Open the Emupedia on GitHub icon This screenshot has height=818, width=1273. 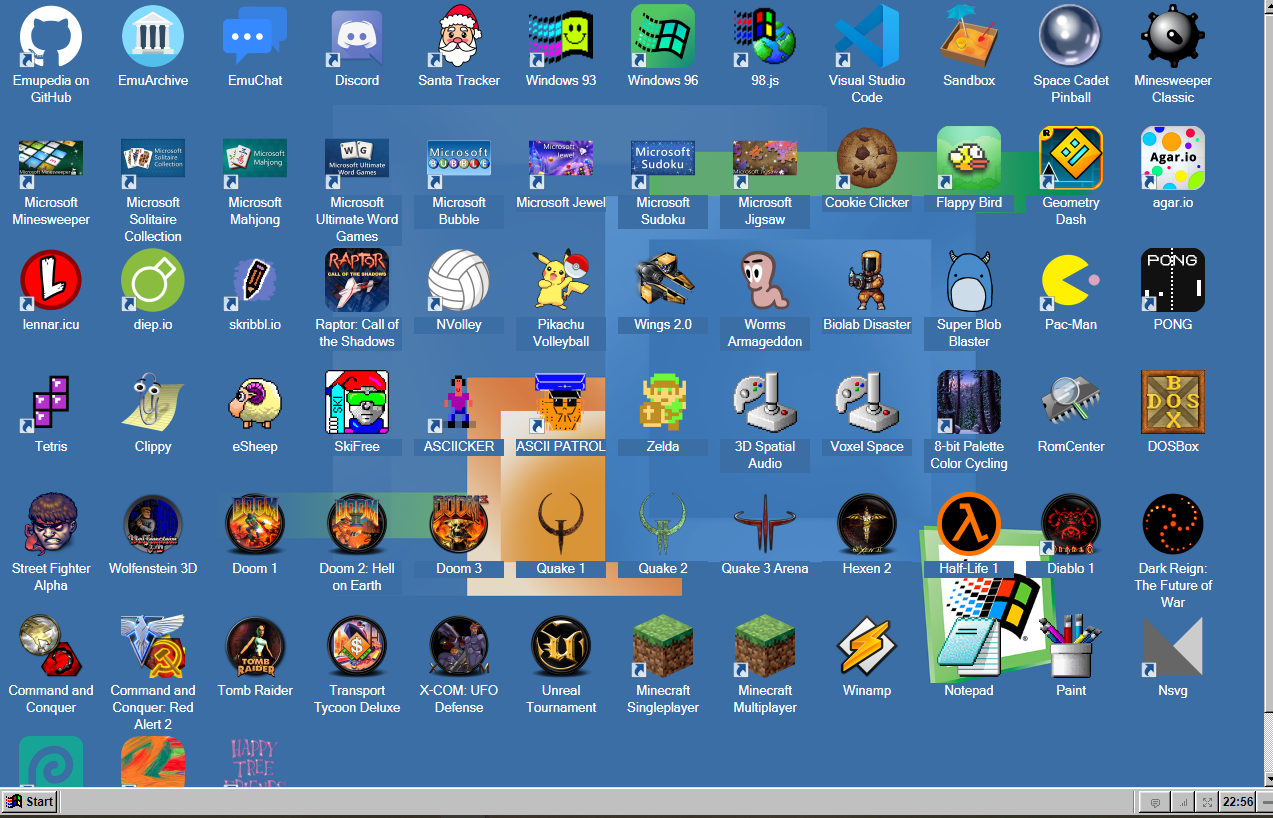click(51, 36)
